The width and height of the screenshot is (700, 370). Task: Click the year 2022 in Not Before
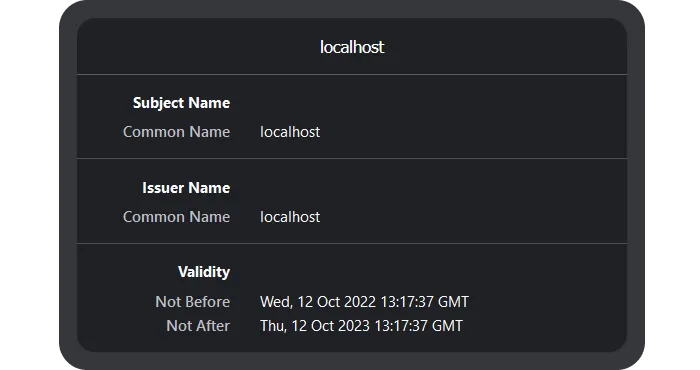pyautogui.click(x=360, y=302)
